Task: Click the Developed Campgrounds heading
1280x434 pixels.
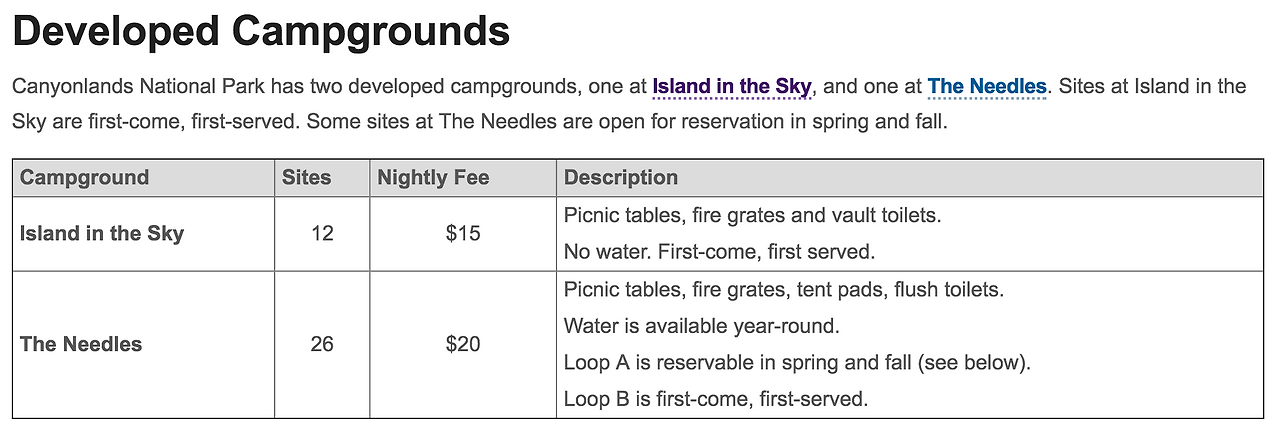Action: tap(262, 32)
